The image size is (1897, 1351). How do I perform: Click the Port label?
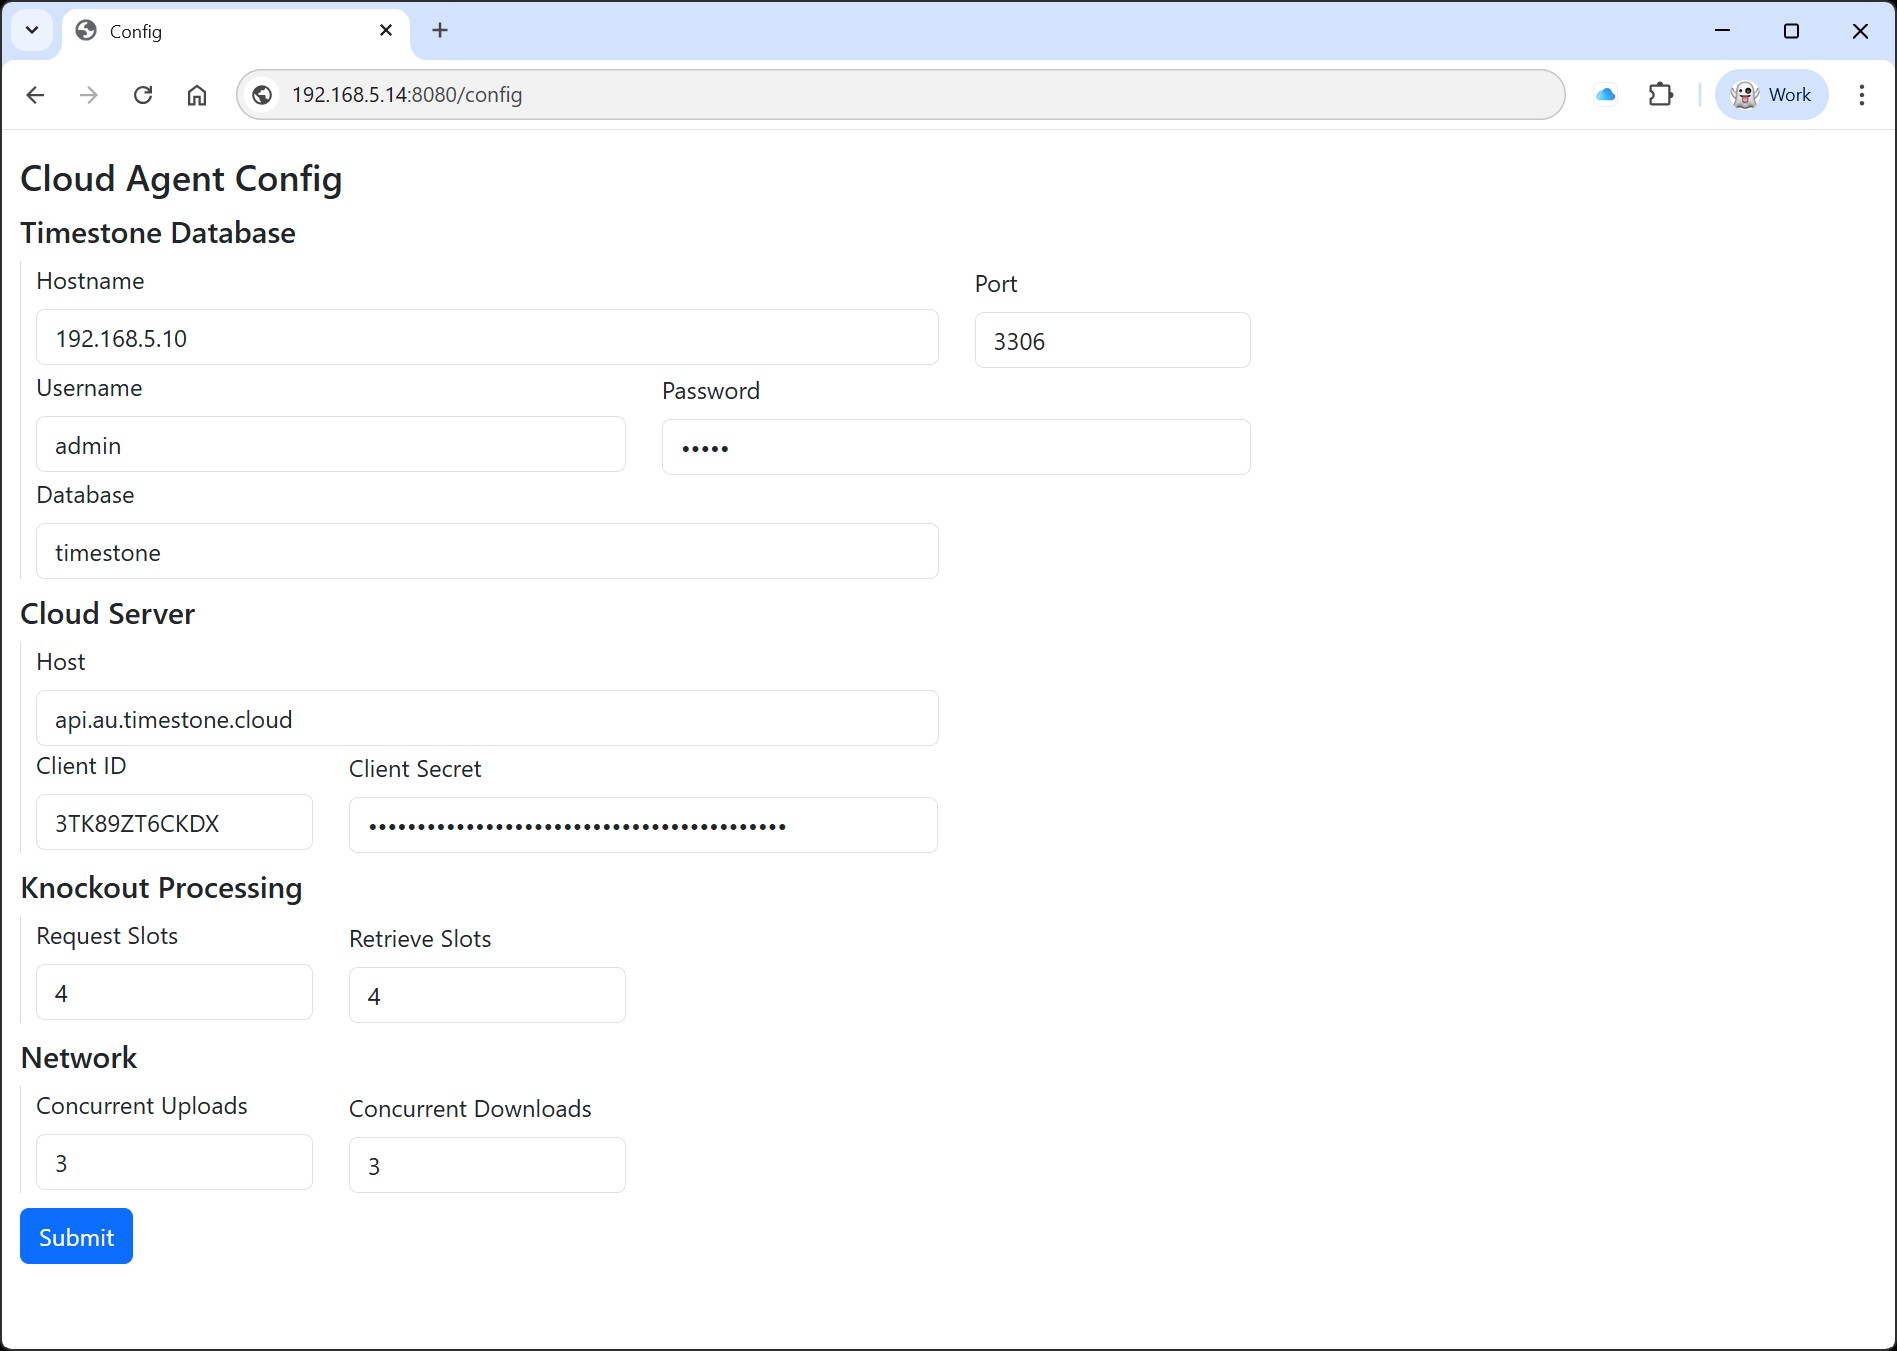996,284
